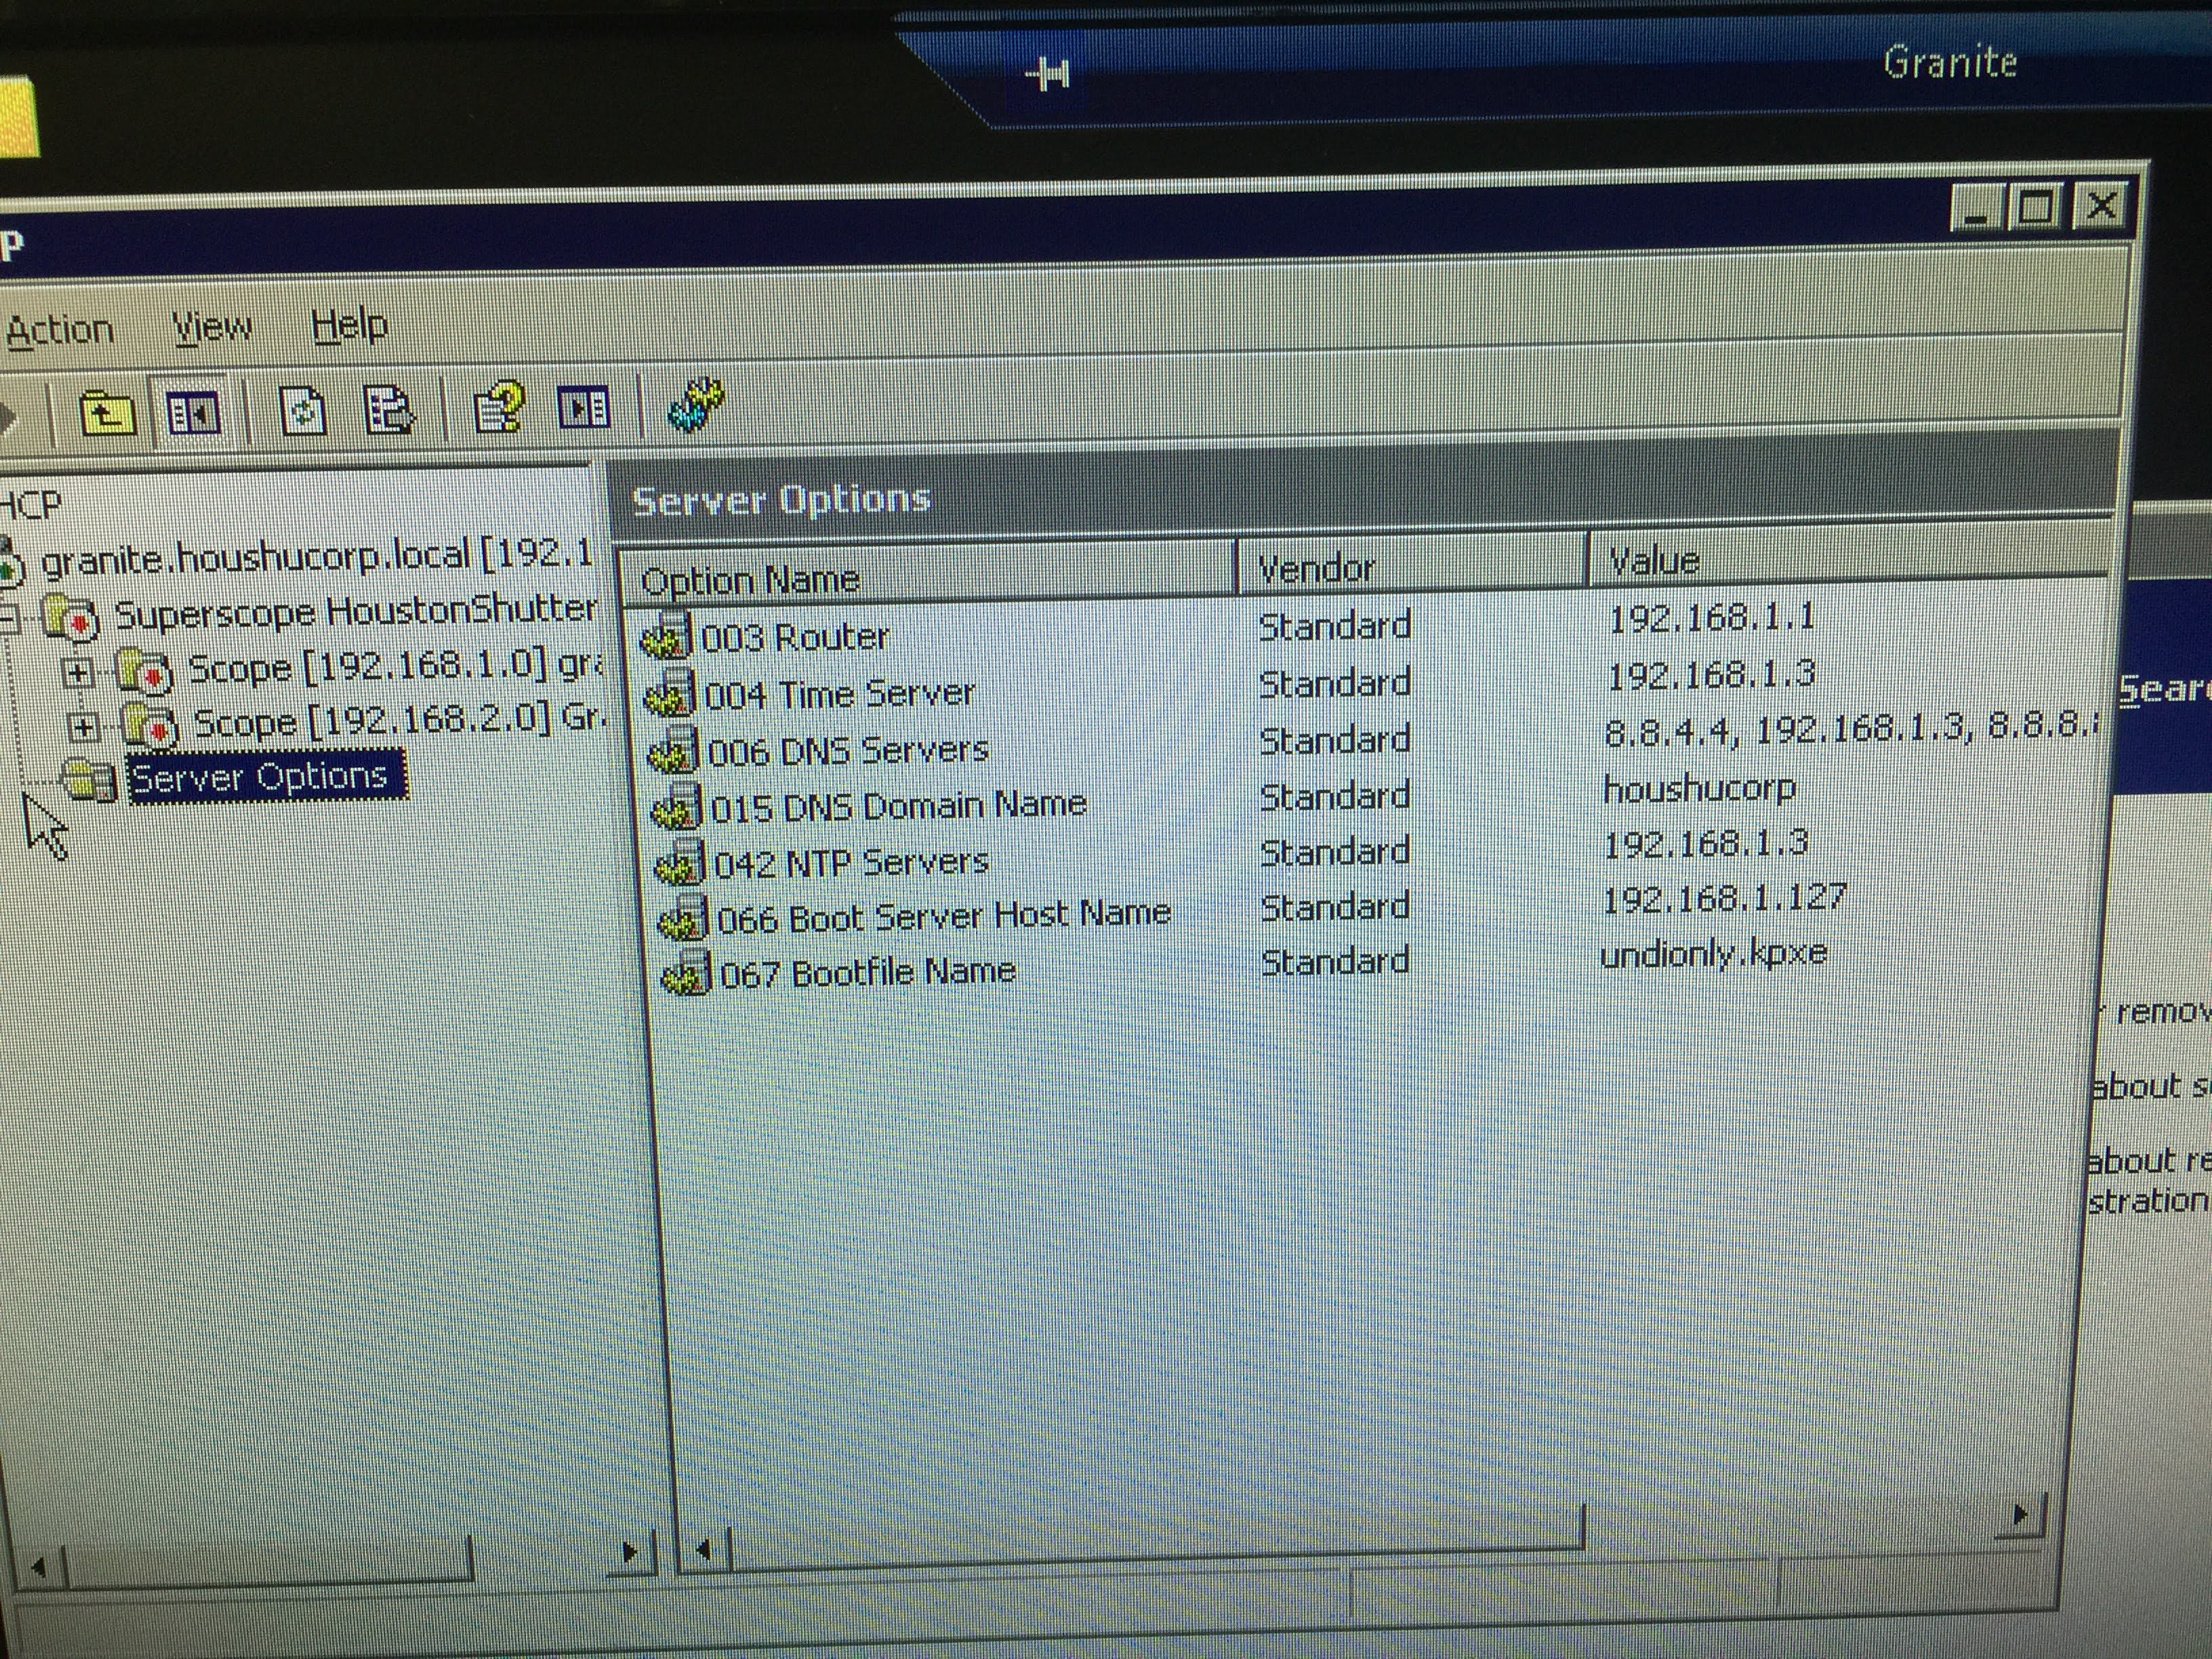Click Standard vendor cell for 042 NTP Servers
Viewport: 2212px width, 1659px height.
click(x=1335, y=852)
